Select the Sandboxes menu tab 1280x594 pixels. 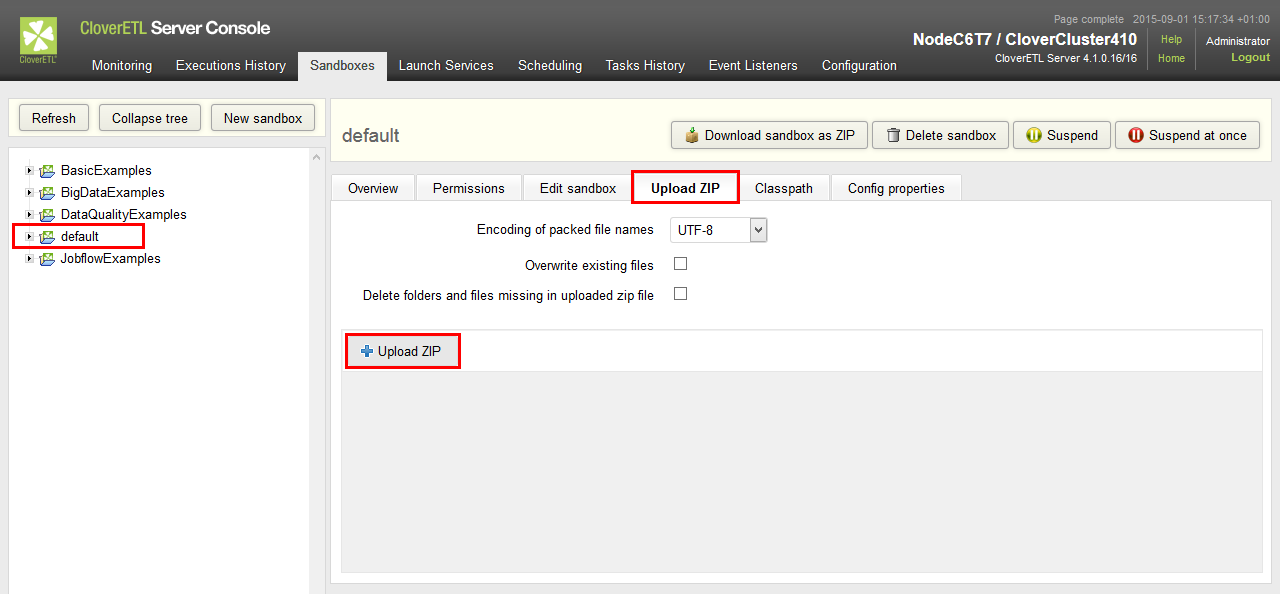[x=342, y=65]
